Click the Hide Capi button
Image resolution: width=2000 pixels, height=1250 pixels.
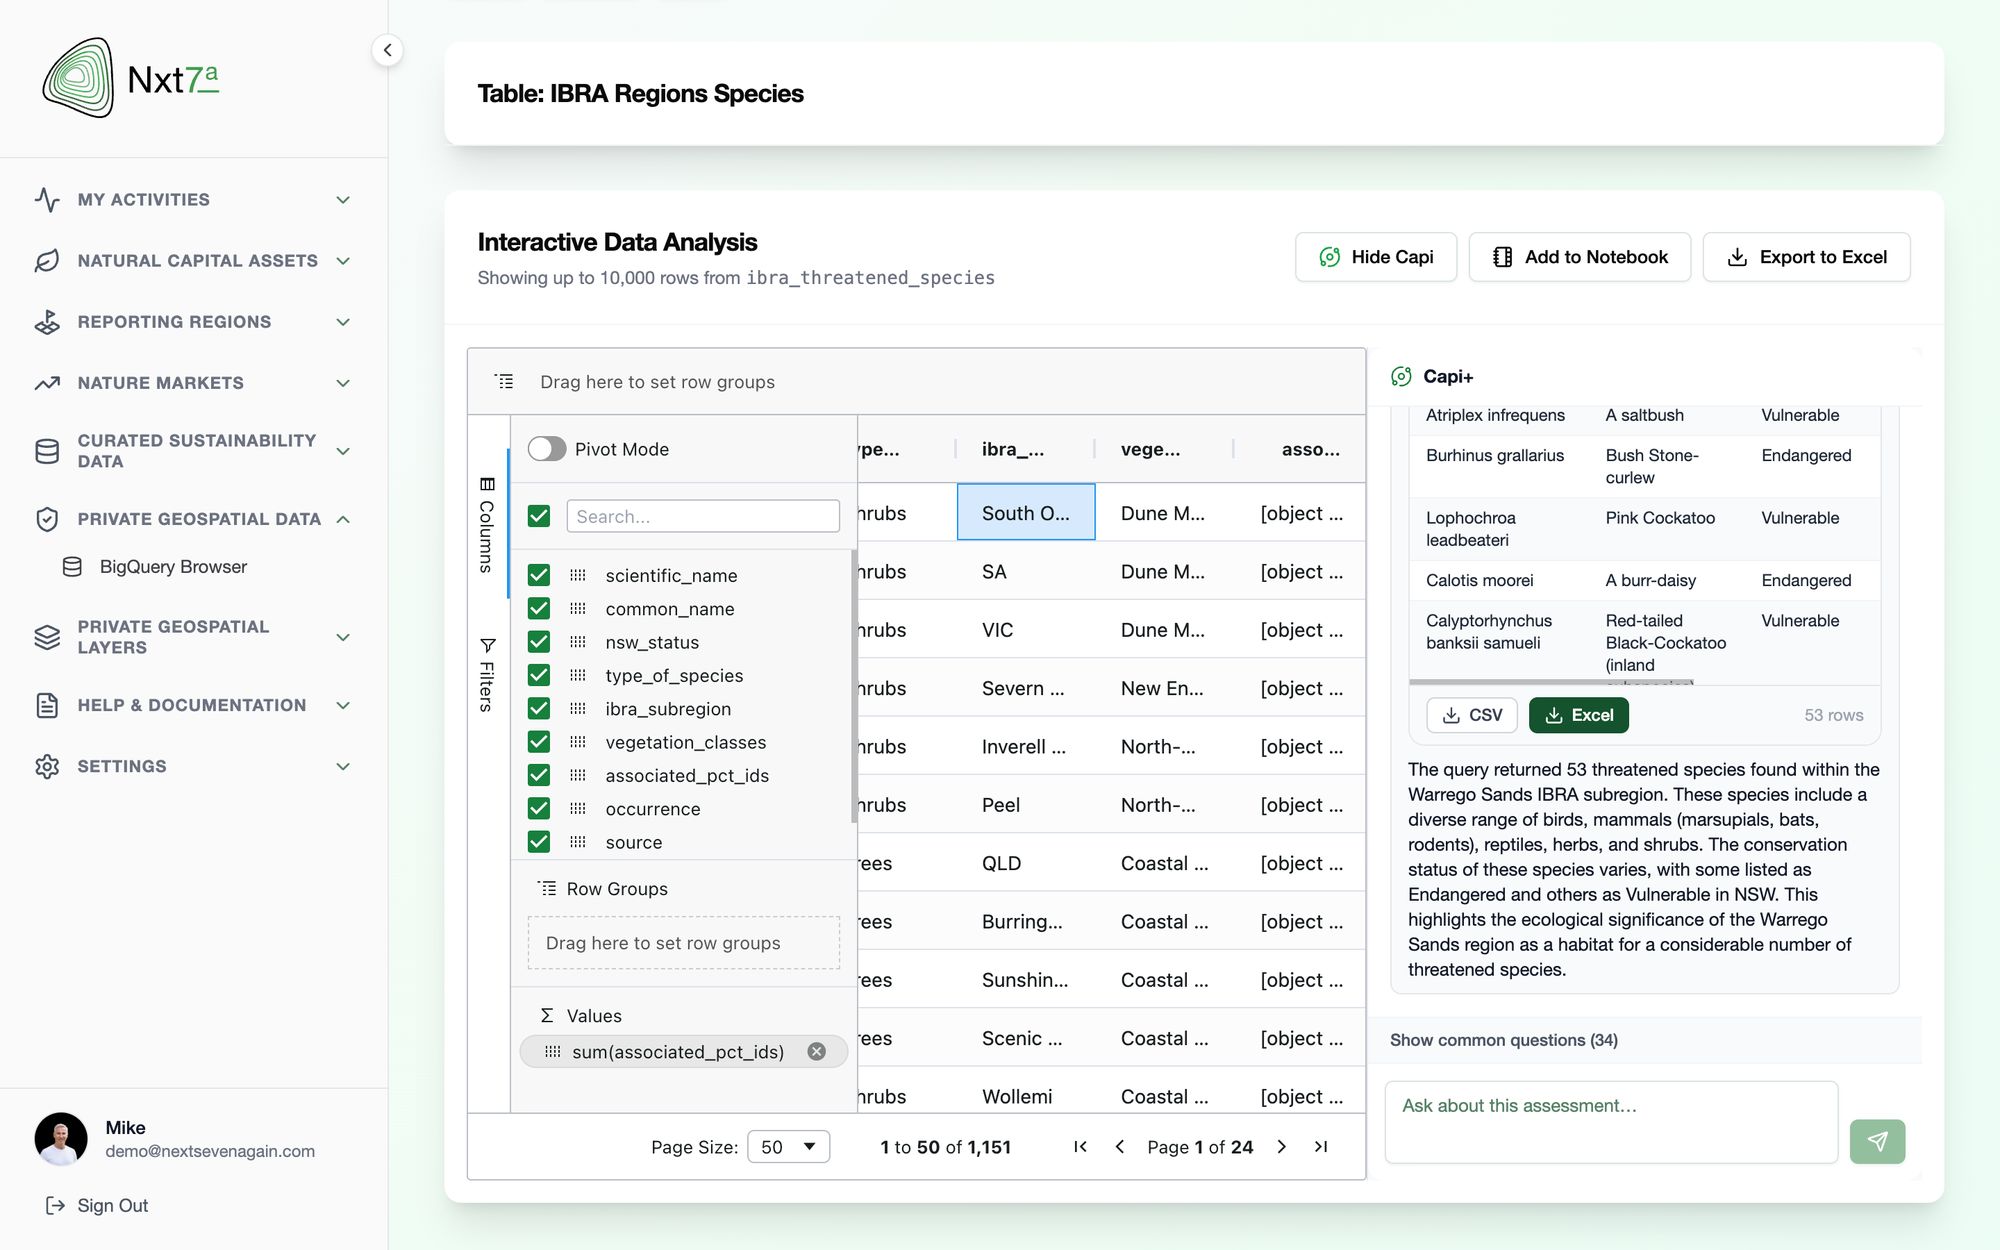[x=1376, y=257]
